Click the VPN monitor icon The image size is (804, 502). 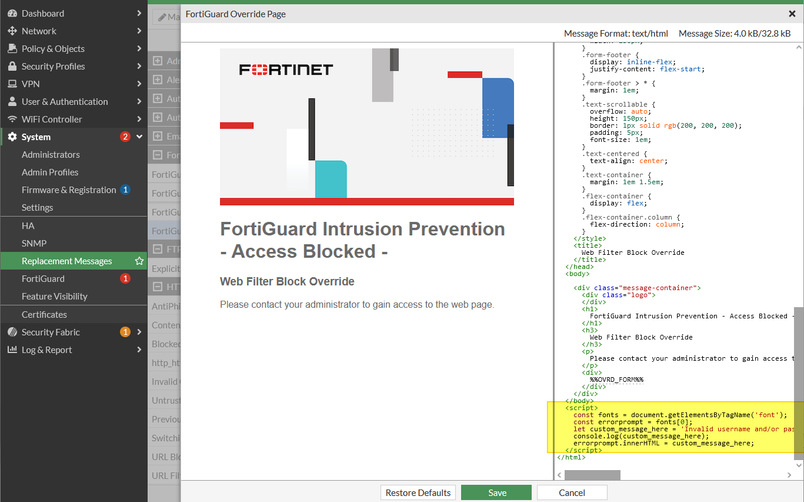coord(12,84)
